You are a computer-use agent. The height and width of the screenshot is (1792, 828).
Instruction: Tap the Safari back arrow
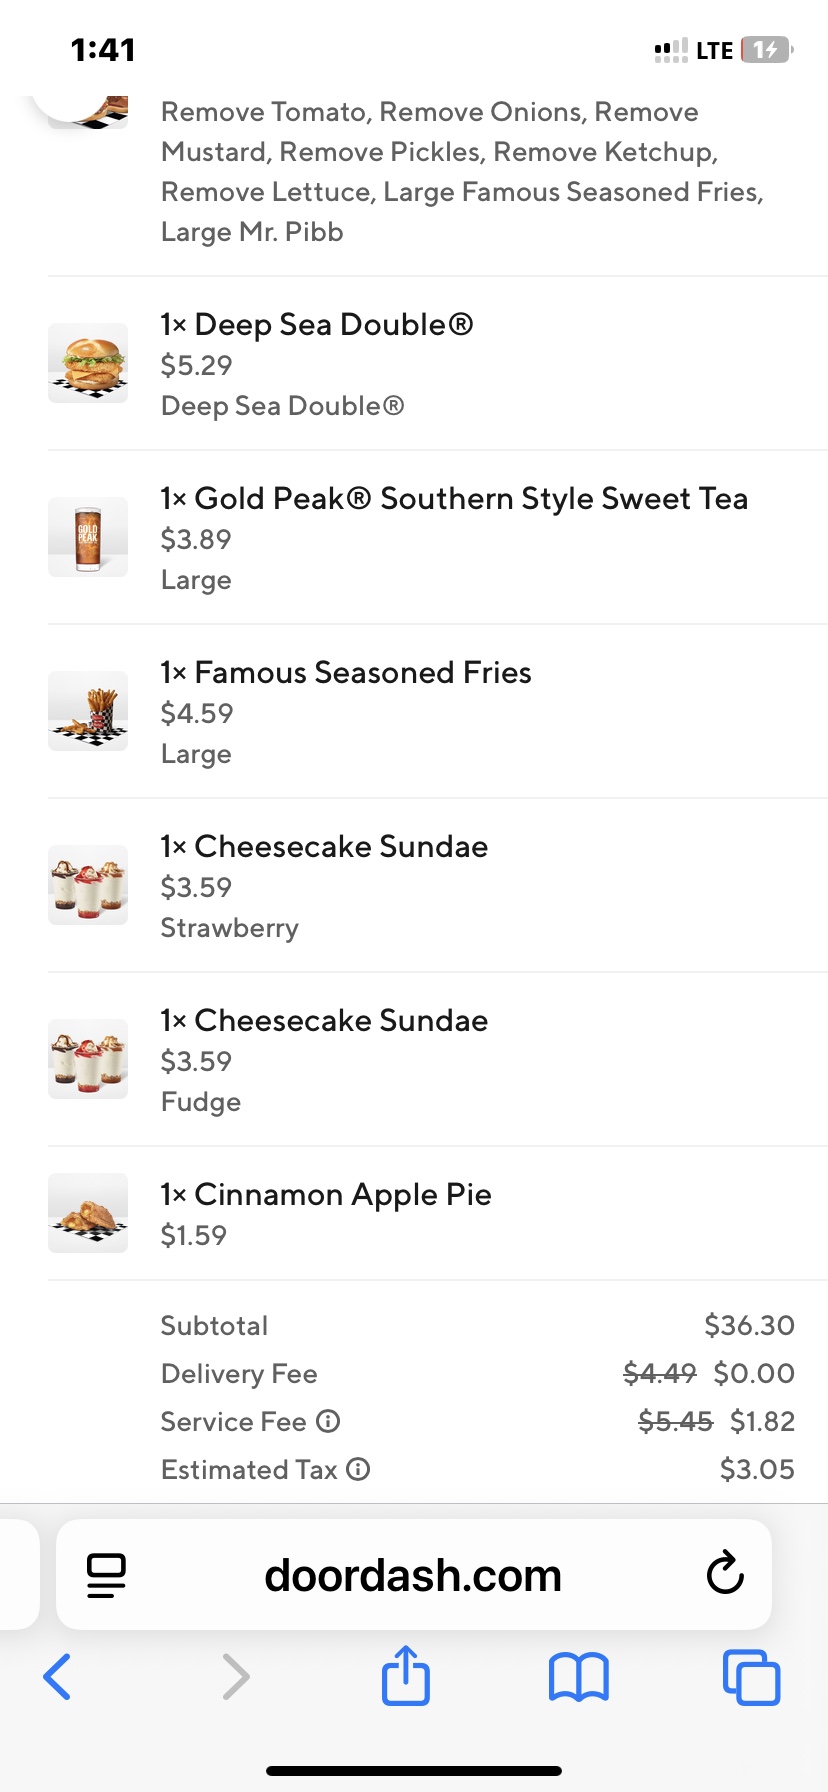58,1677
